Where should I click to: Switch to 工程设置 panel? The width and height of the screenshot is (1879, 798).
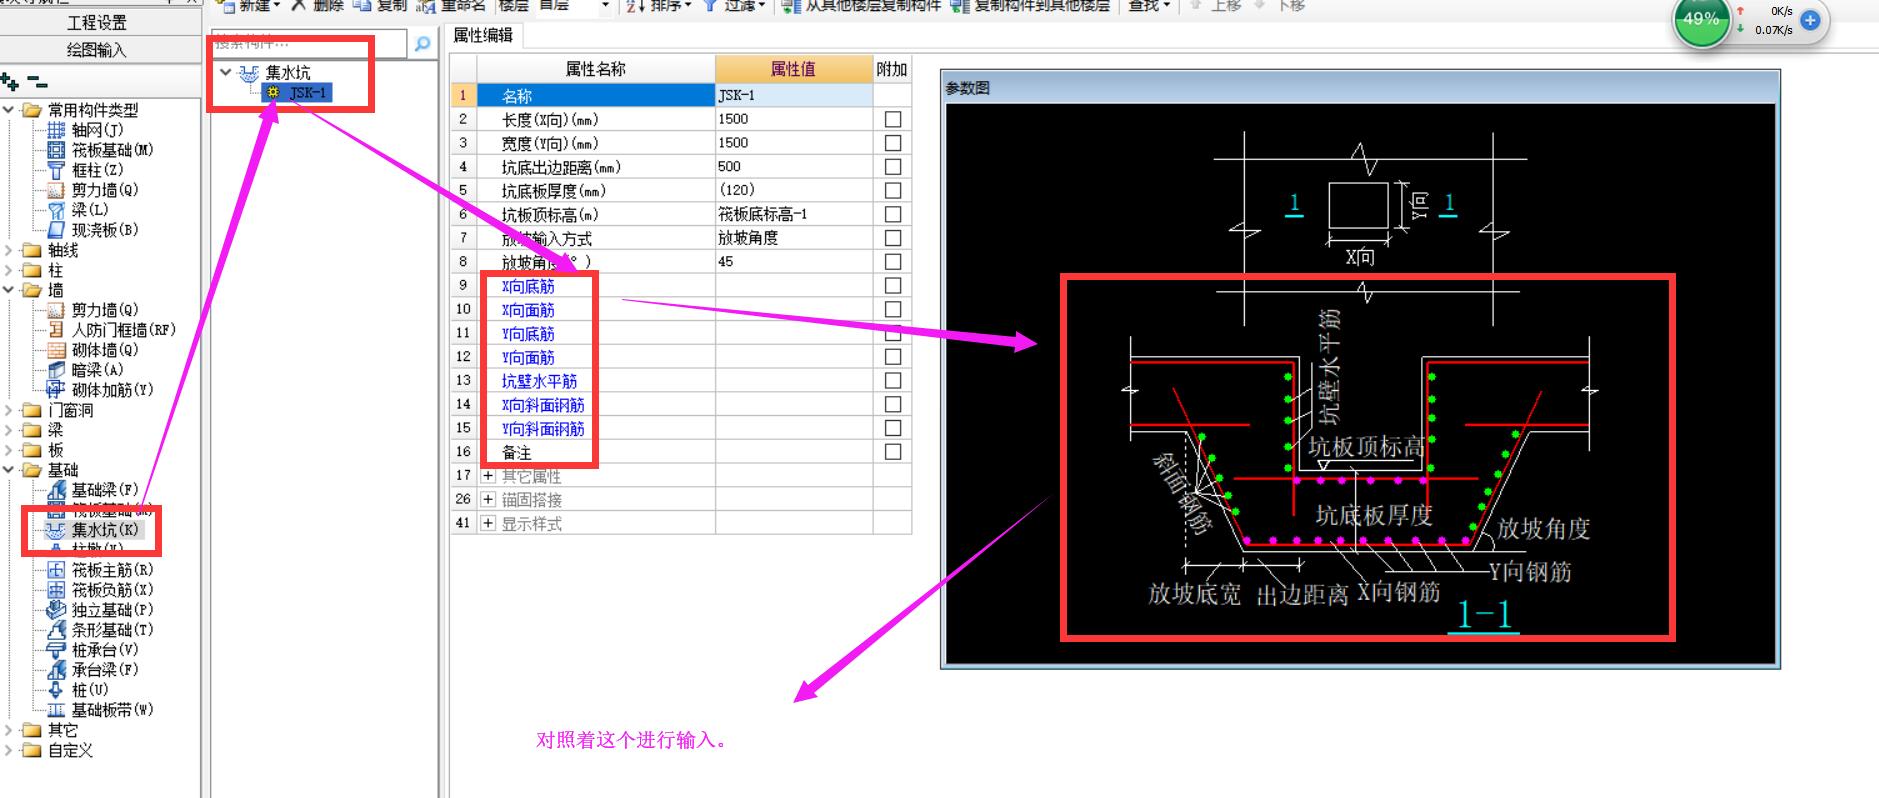click(x=97, y=23)
